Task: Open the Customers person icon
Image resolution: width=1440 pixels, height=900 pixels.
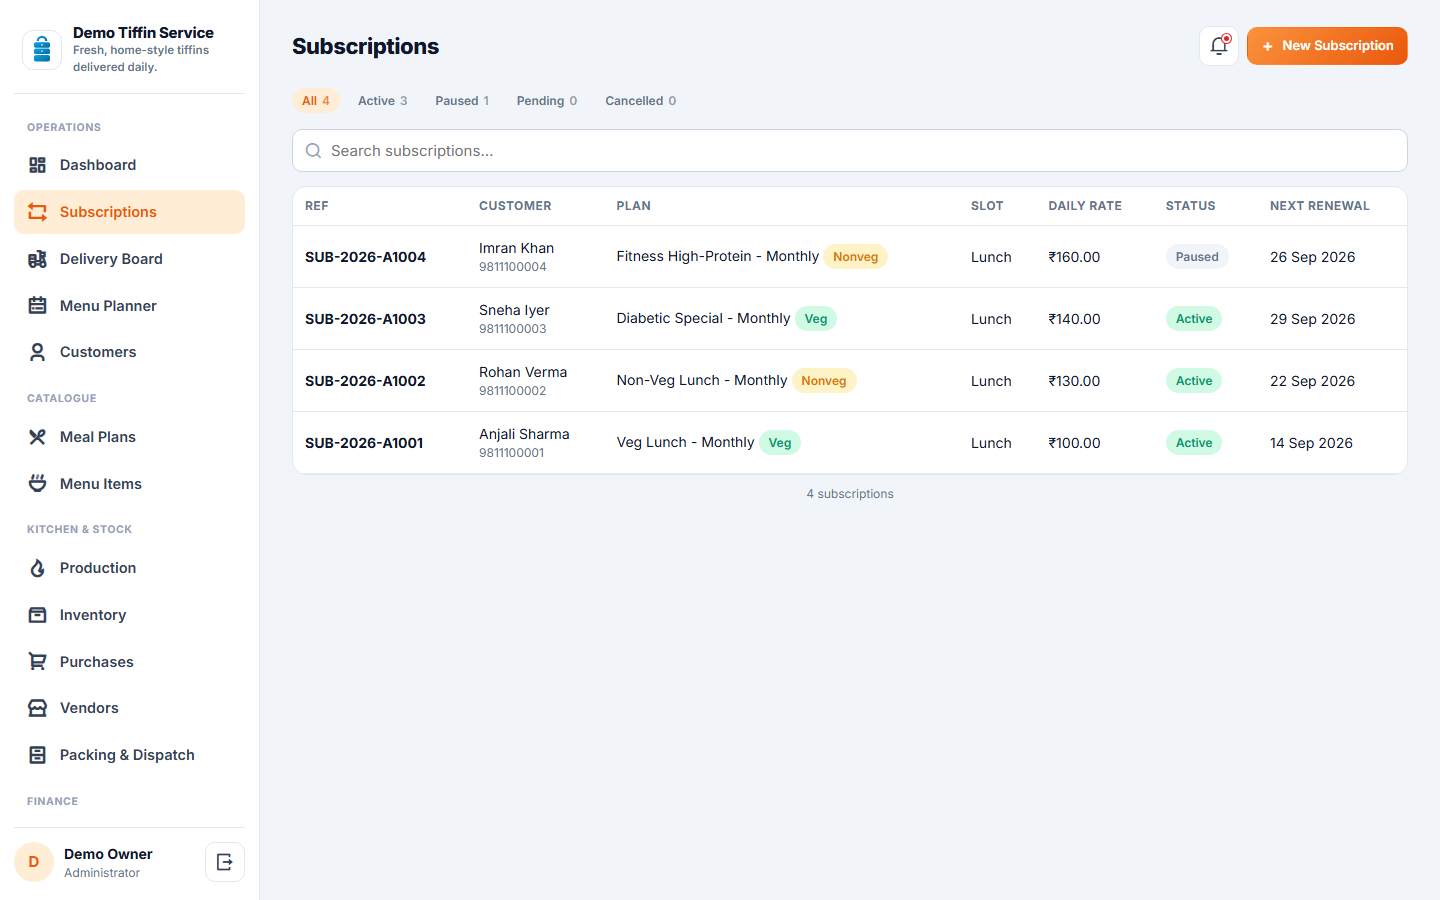Action: point(37,352)
